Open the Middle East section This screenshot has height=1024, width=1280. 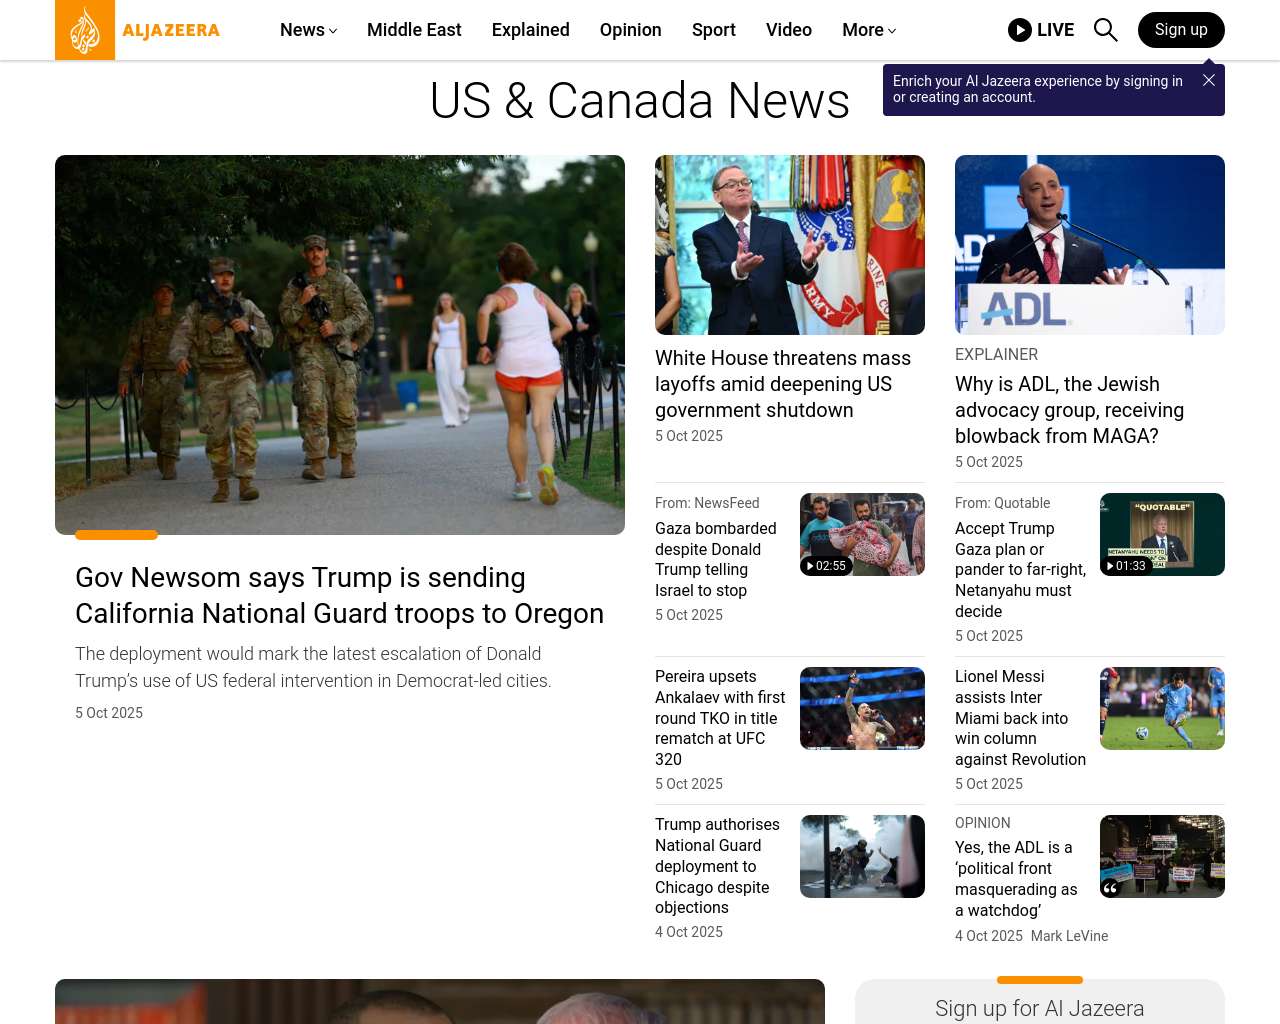tap(414, 30)
